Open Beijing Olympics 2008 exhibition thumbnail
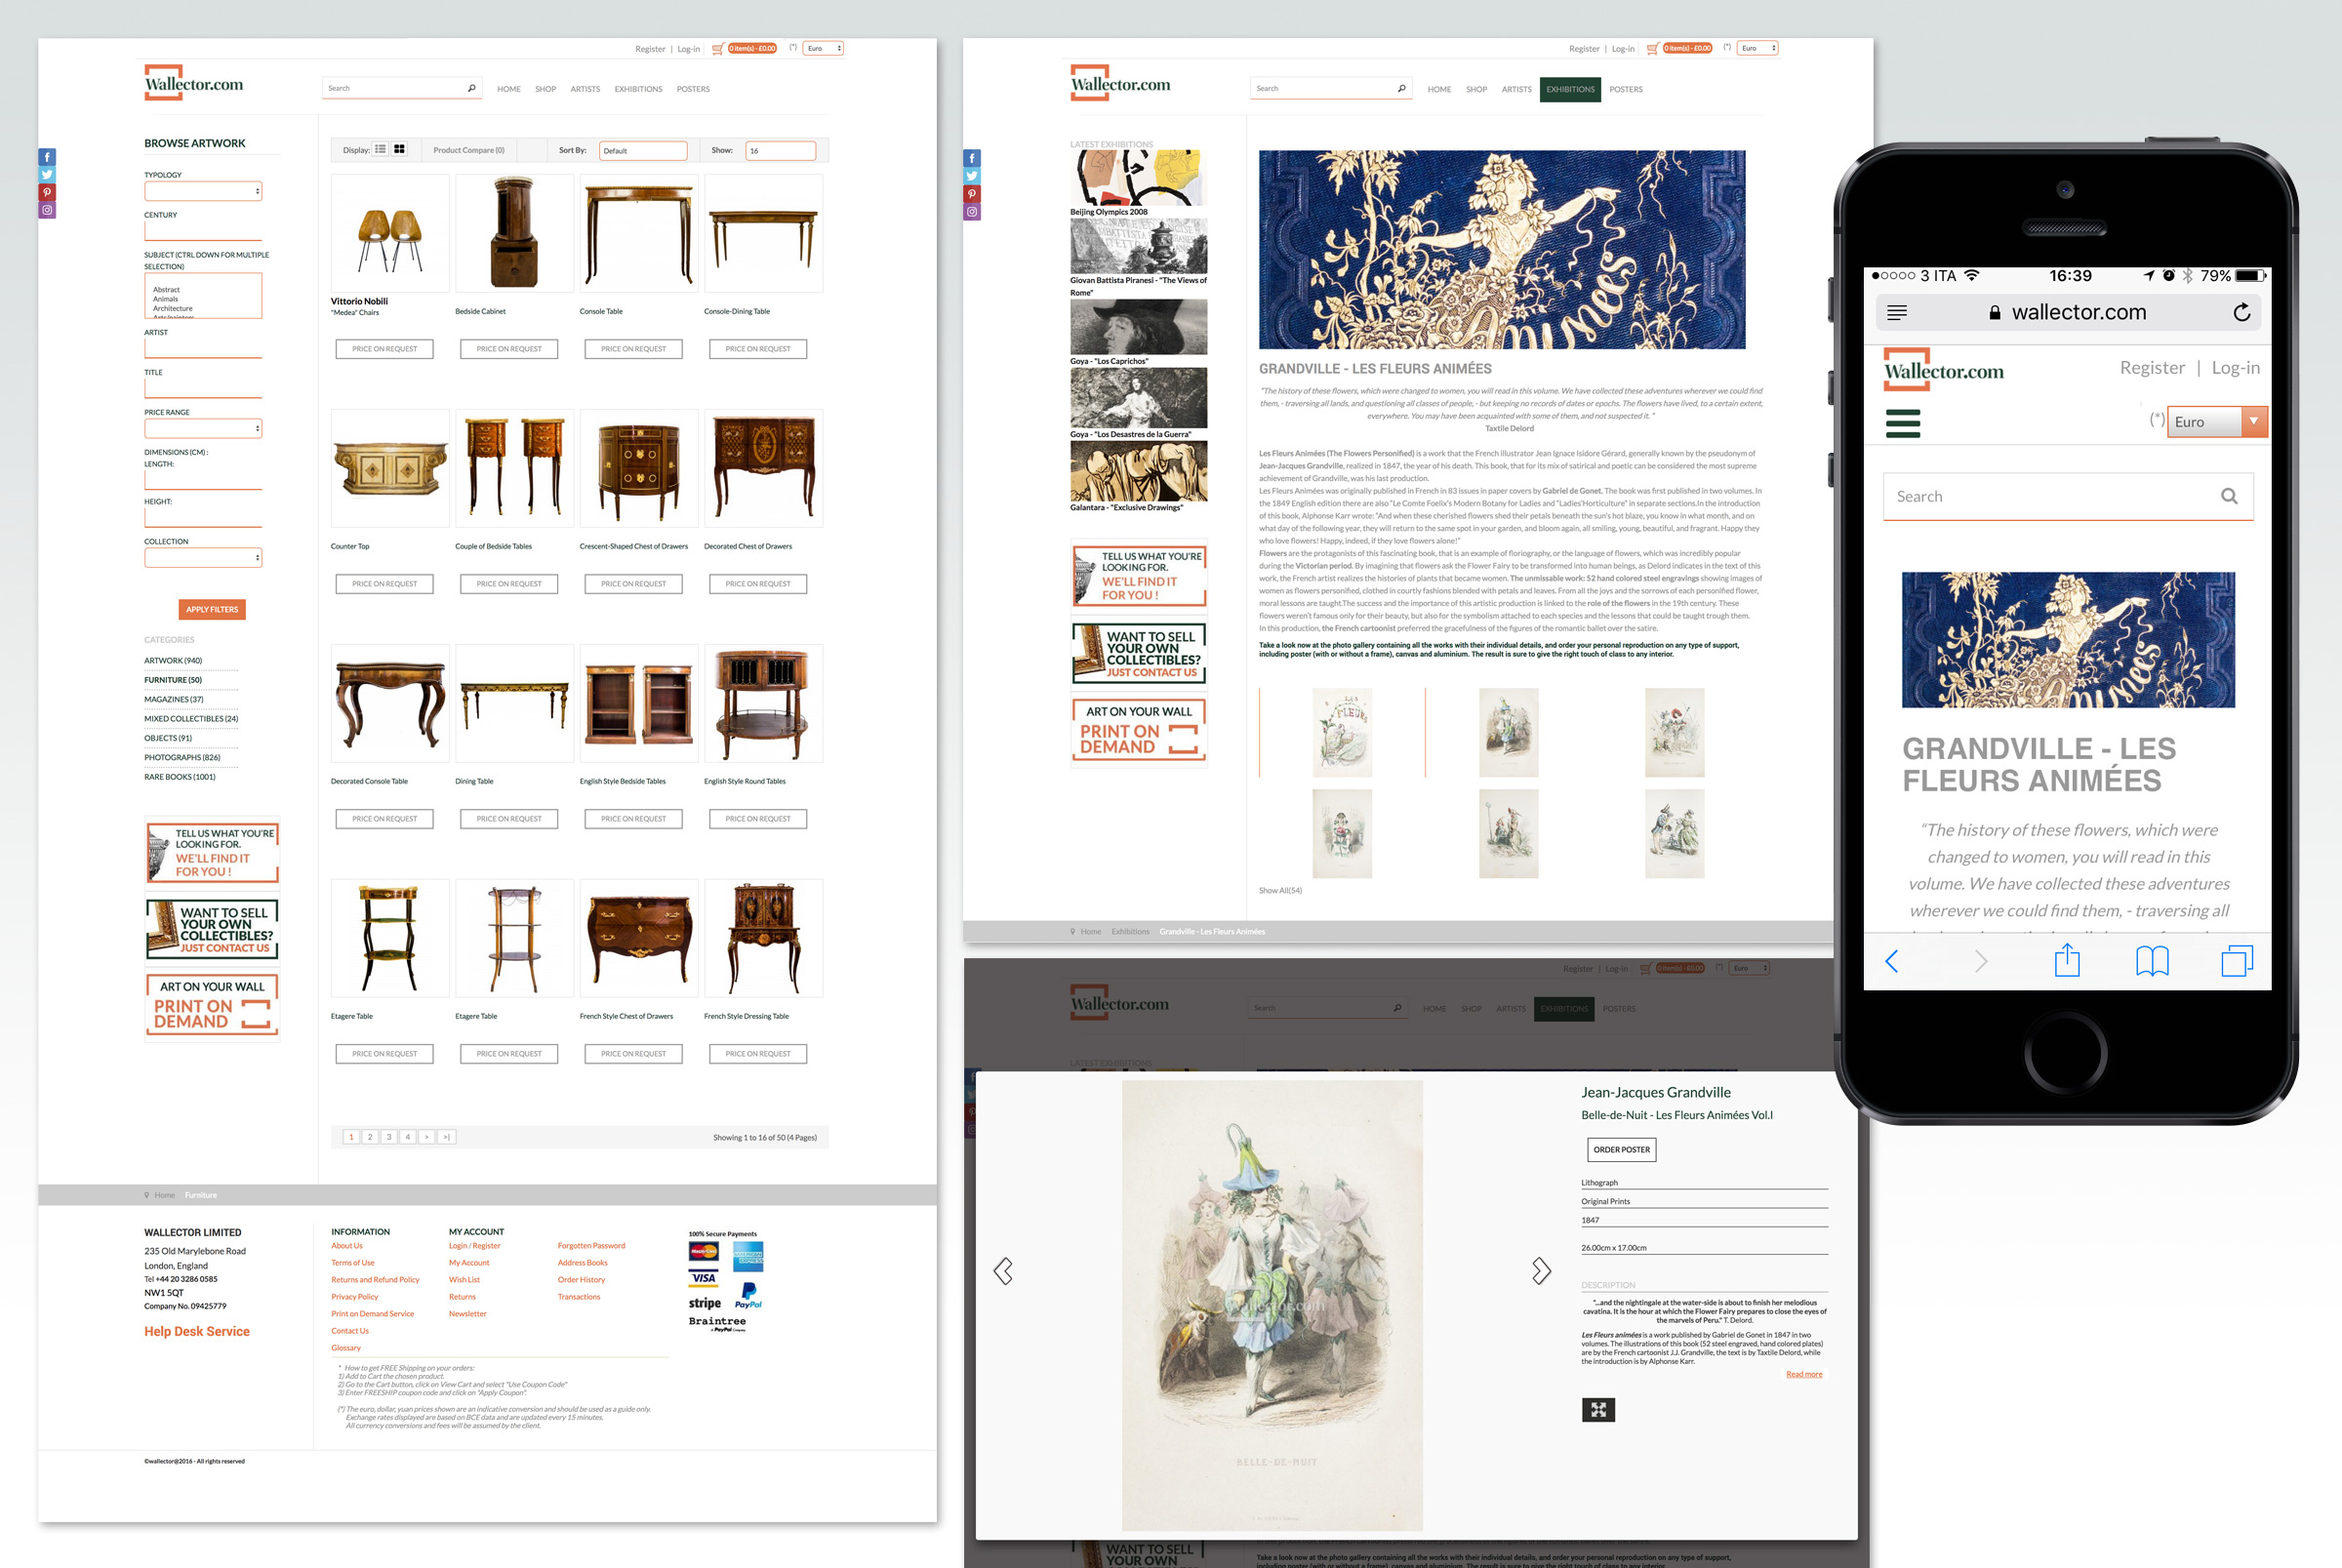 pyautogui.click(x=1138, y=176)
